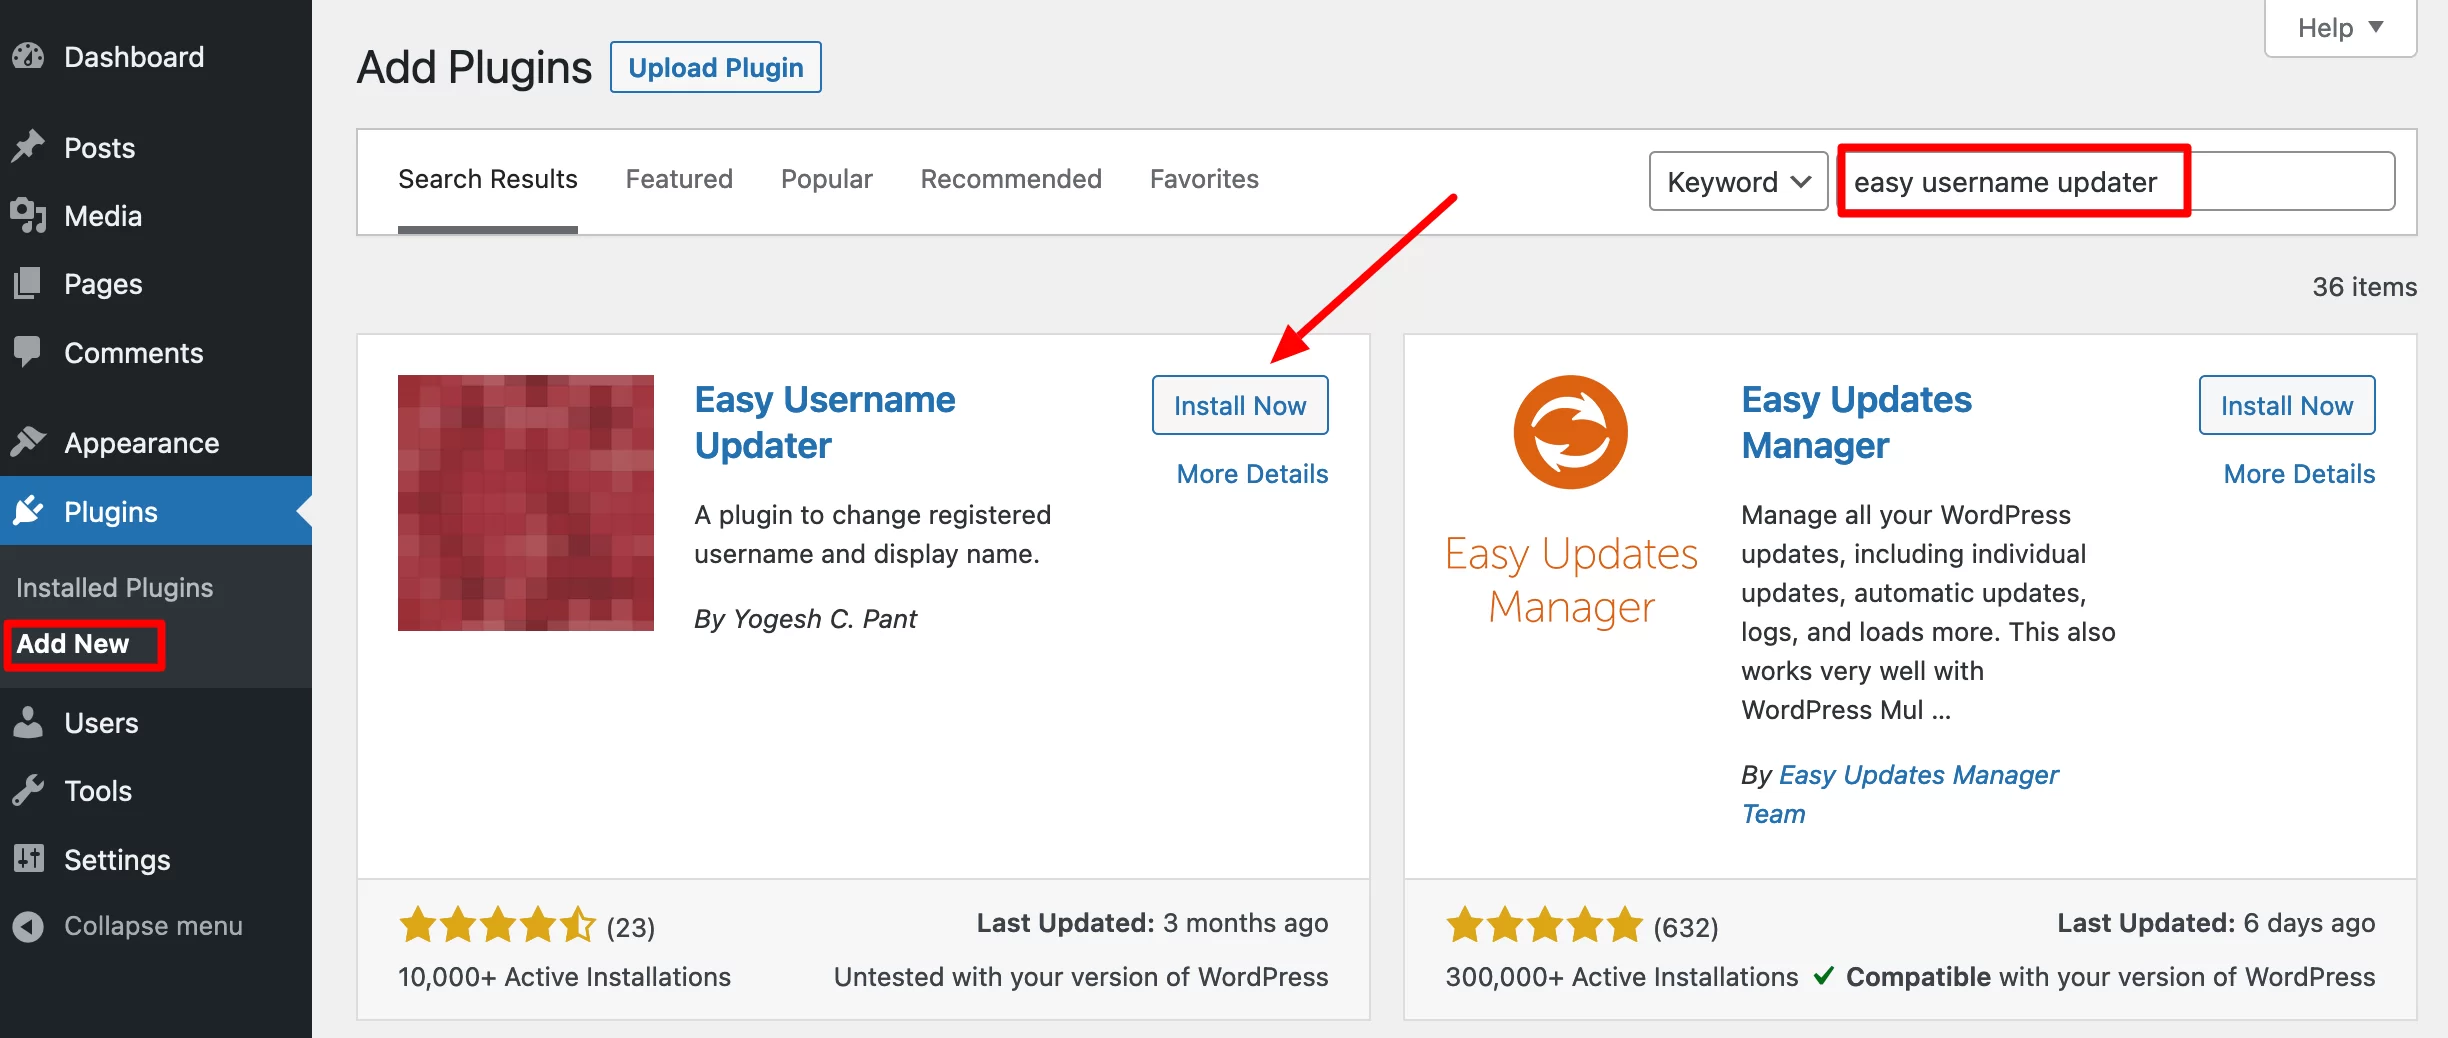Click the Media library icon
The image size is (2448, 1038).
[28, 215]
